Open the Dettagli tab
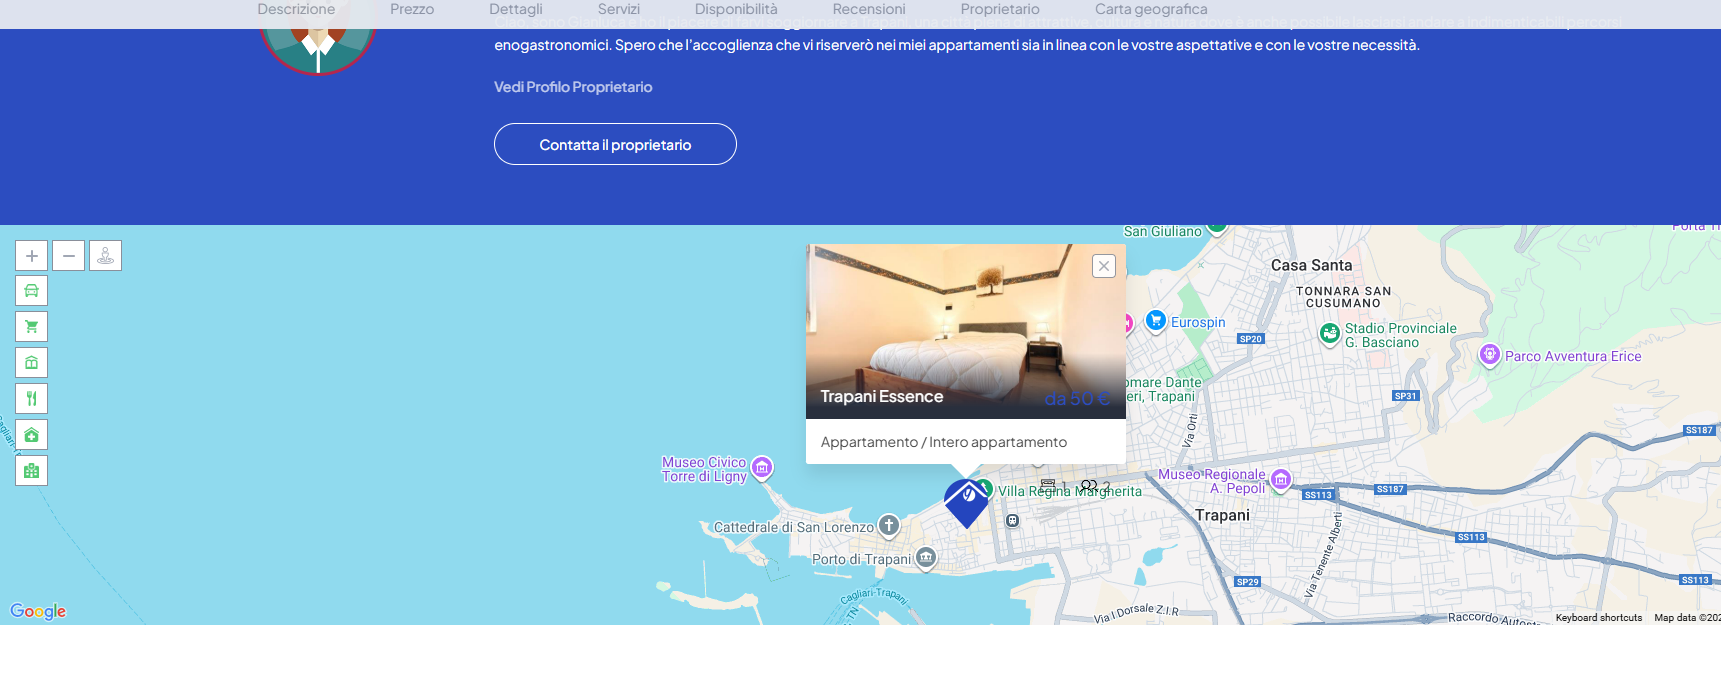 click(516, 9)
